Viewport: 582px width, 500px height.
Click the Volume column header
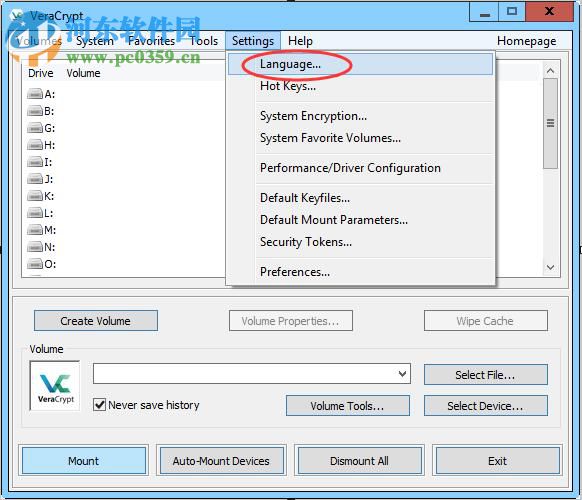click(x=84, y=73)
